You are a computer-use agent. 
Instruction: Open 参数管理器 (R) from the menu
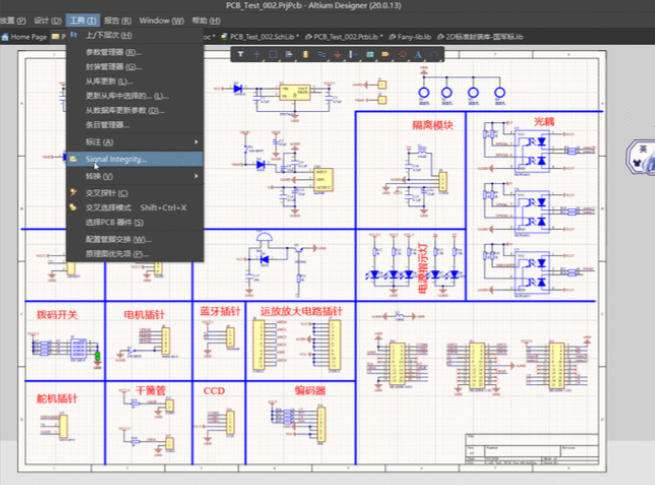pyautogui.click(x=135, y=52)
